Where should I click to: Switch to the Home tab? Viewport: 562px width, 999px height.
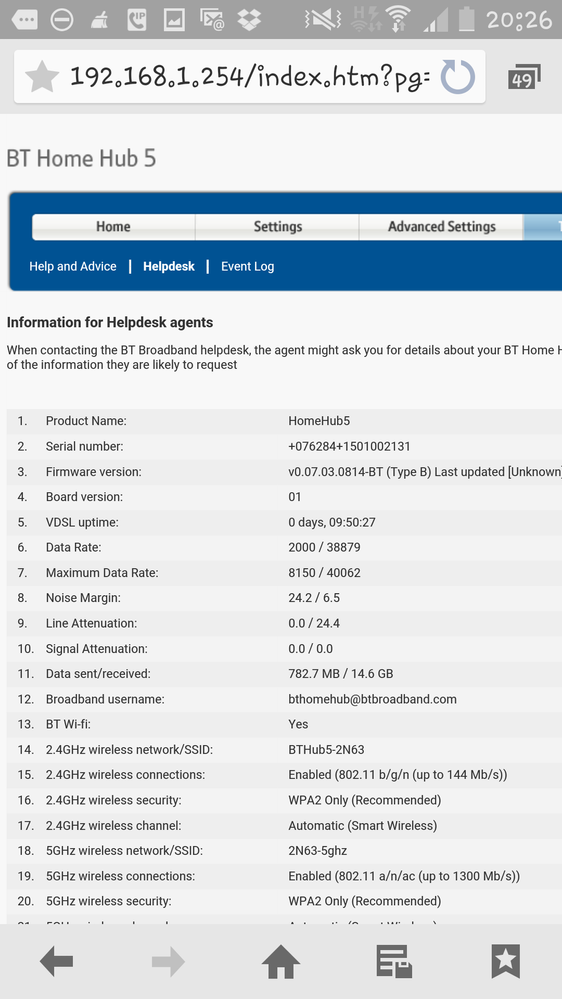click(x=113, y=227)
